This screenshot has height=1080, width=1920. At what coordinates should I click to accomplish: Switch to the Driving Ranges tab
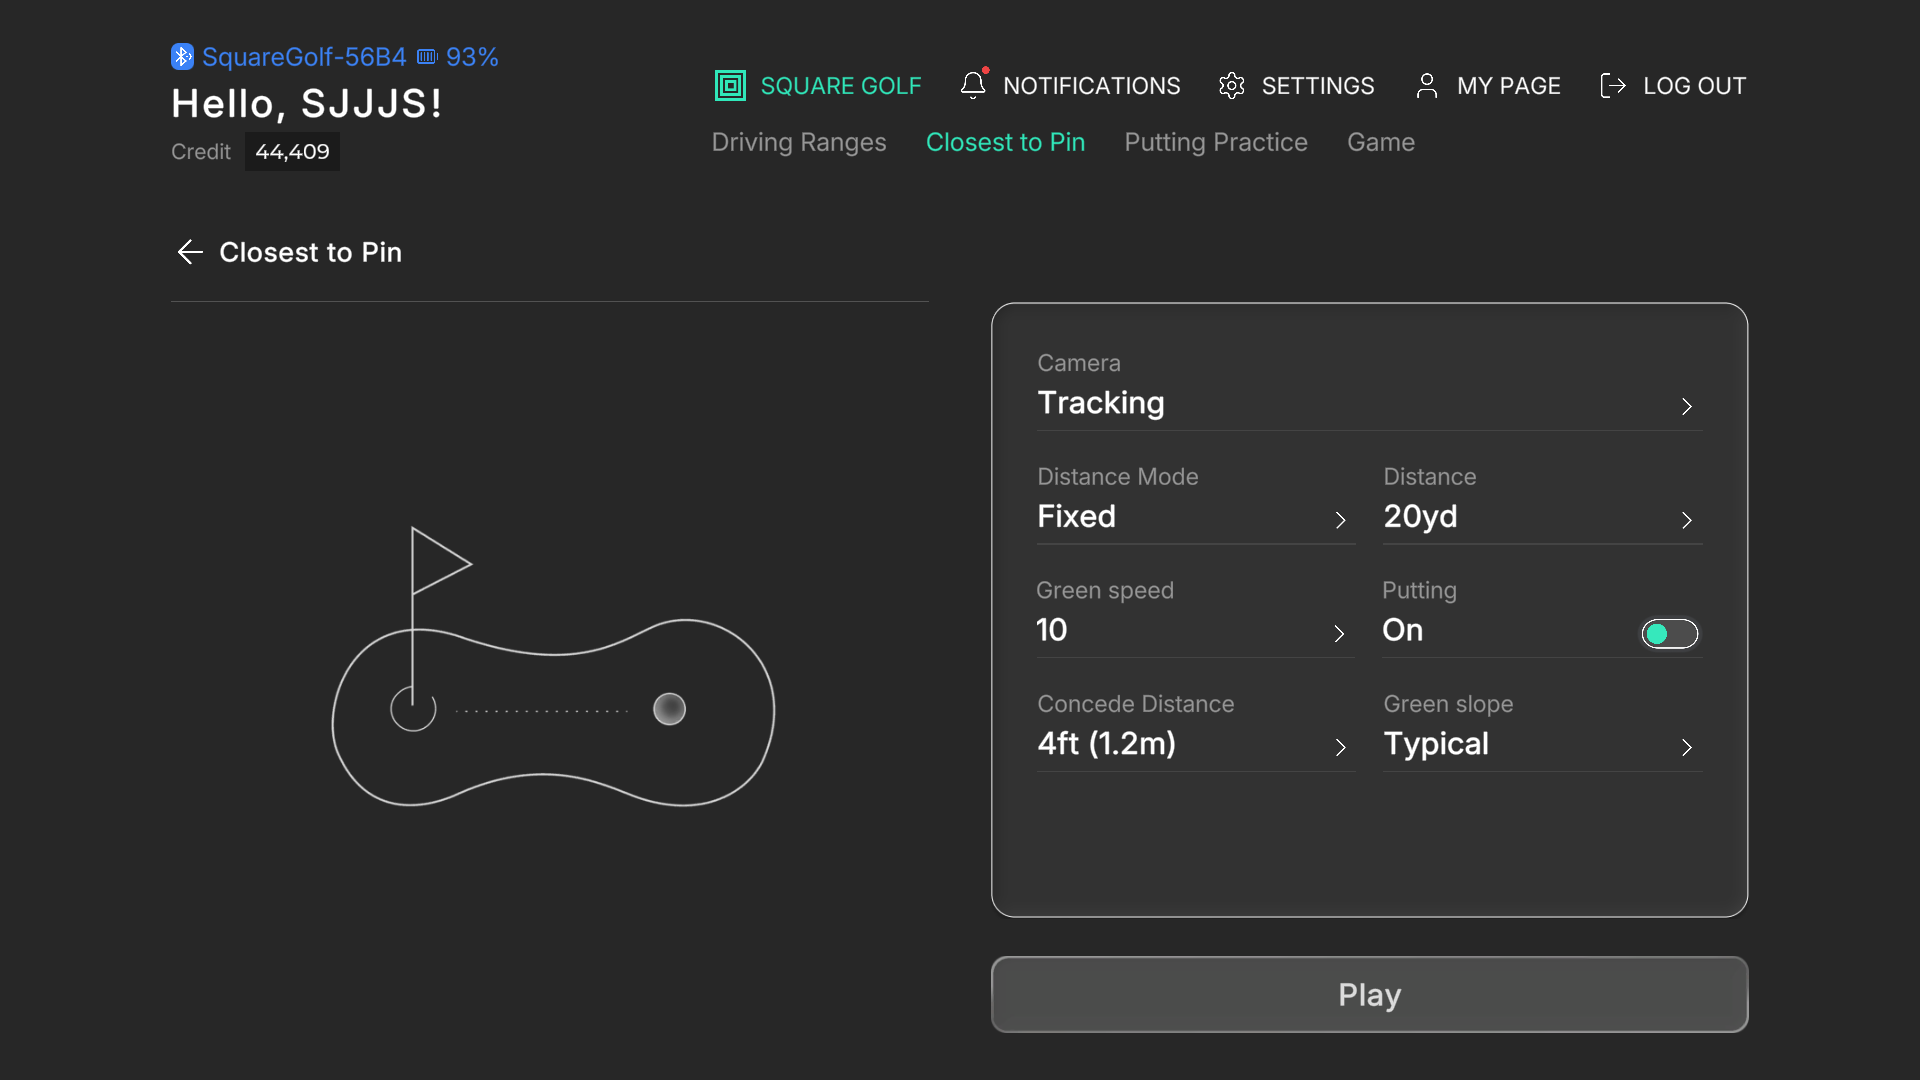tap(799, 142)
